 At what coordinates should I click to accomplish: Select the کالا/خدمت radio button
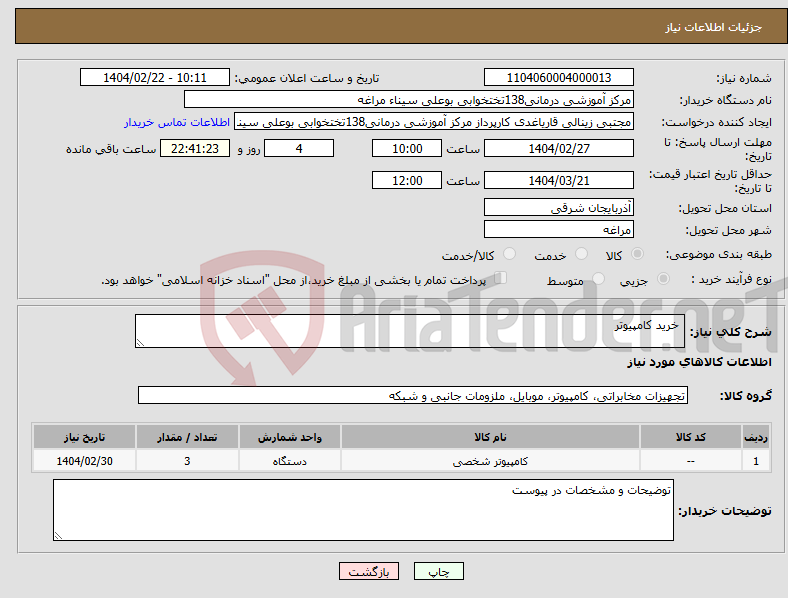(510, 254)
